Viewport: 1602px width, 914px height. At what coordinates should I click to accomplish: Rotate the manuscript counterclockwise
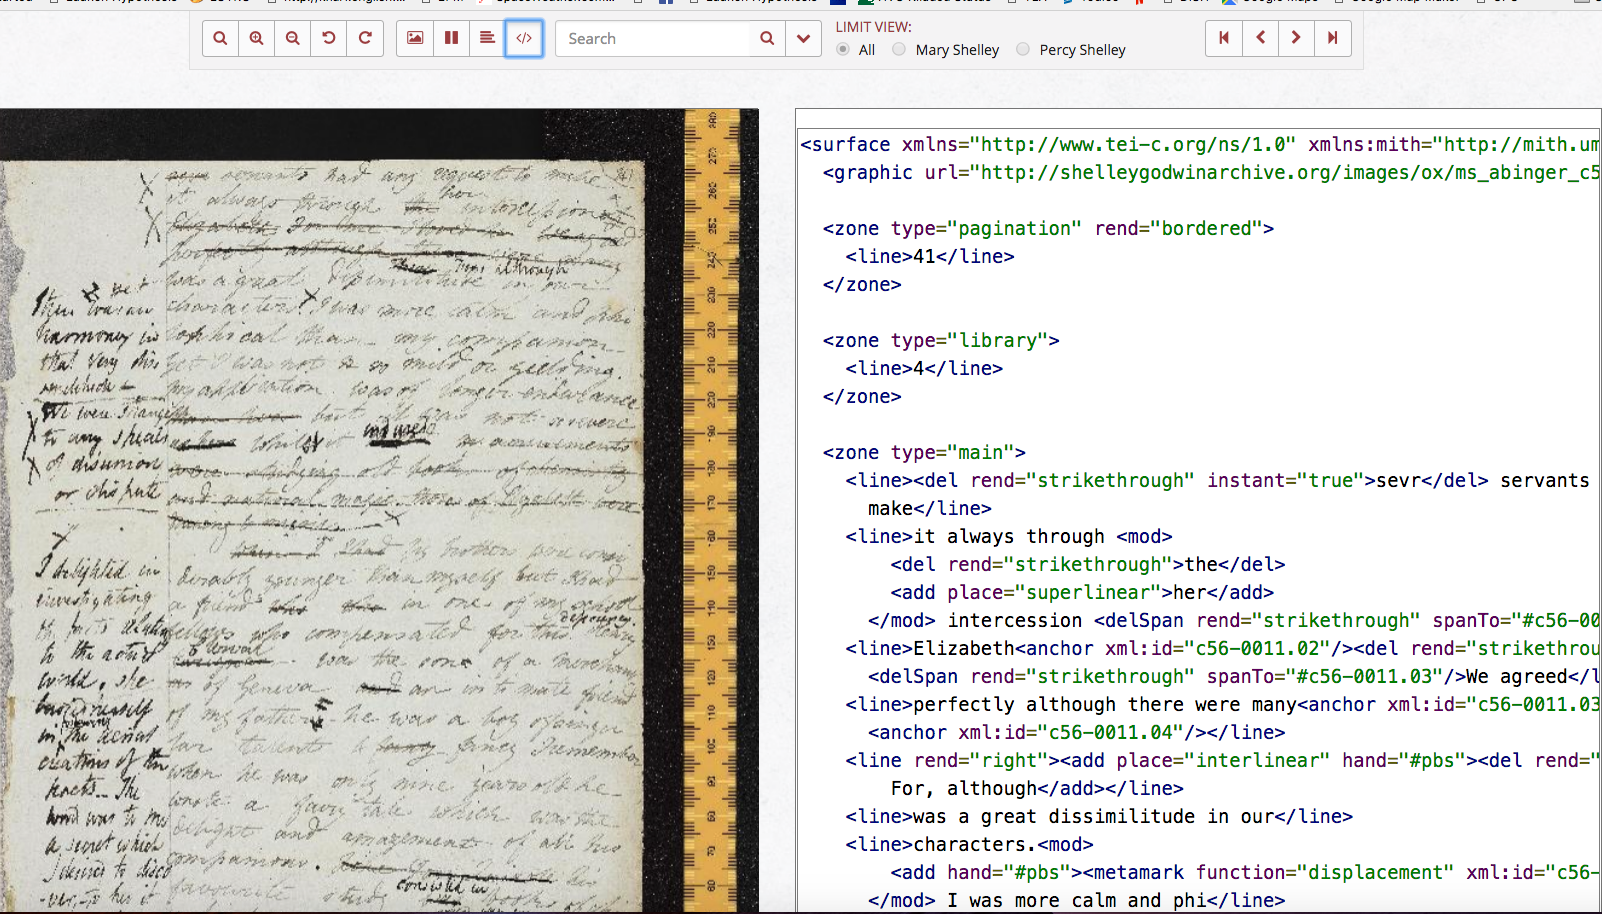(x=328, y=38)
